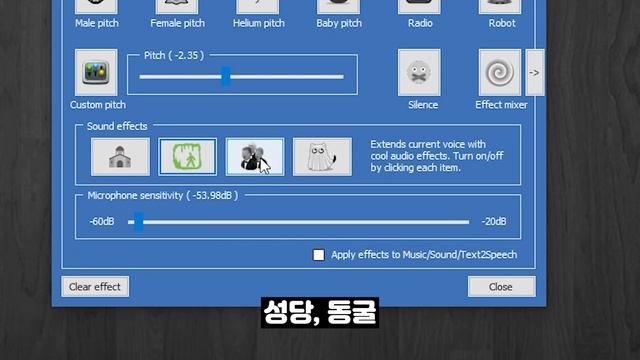Click the -60dB minimum label
This screenshot has width=640, height=360.
(x=102, y=222)
